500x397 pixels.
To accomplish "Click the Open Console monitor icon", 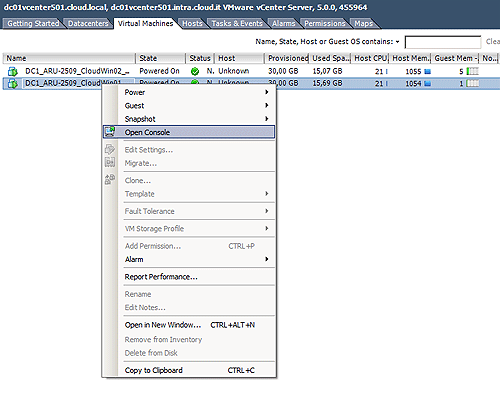I will tap(110, 132).
